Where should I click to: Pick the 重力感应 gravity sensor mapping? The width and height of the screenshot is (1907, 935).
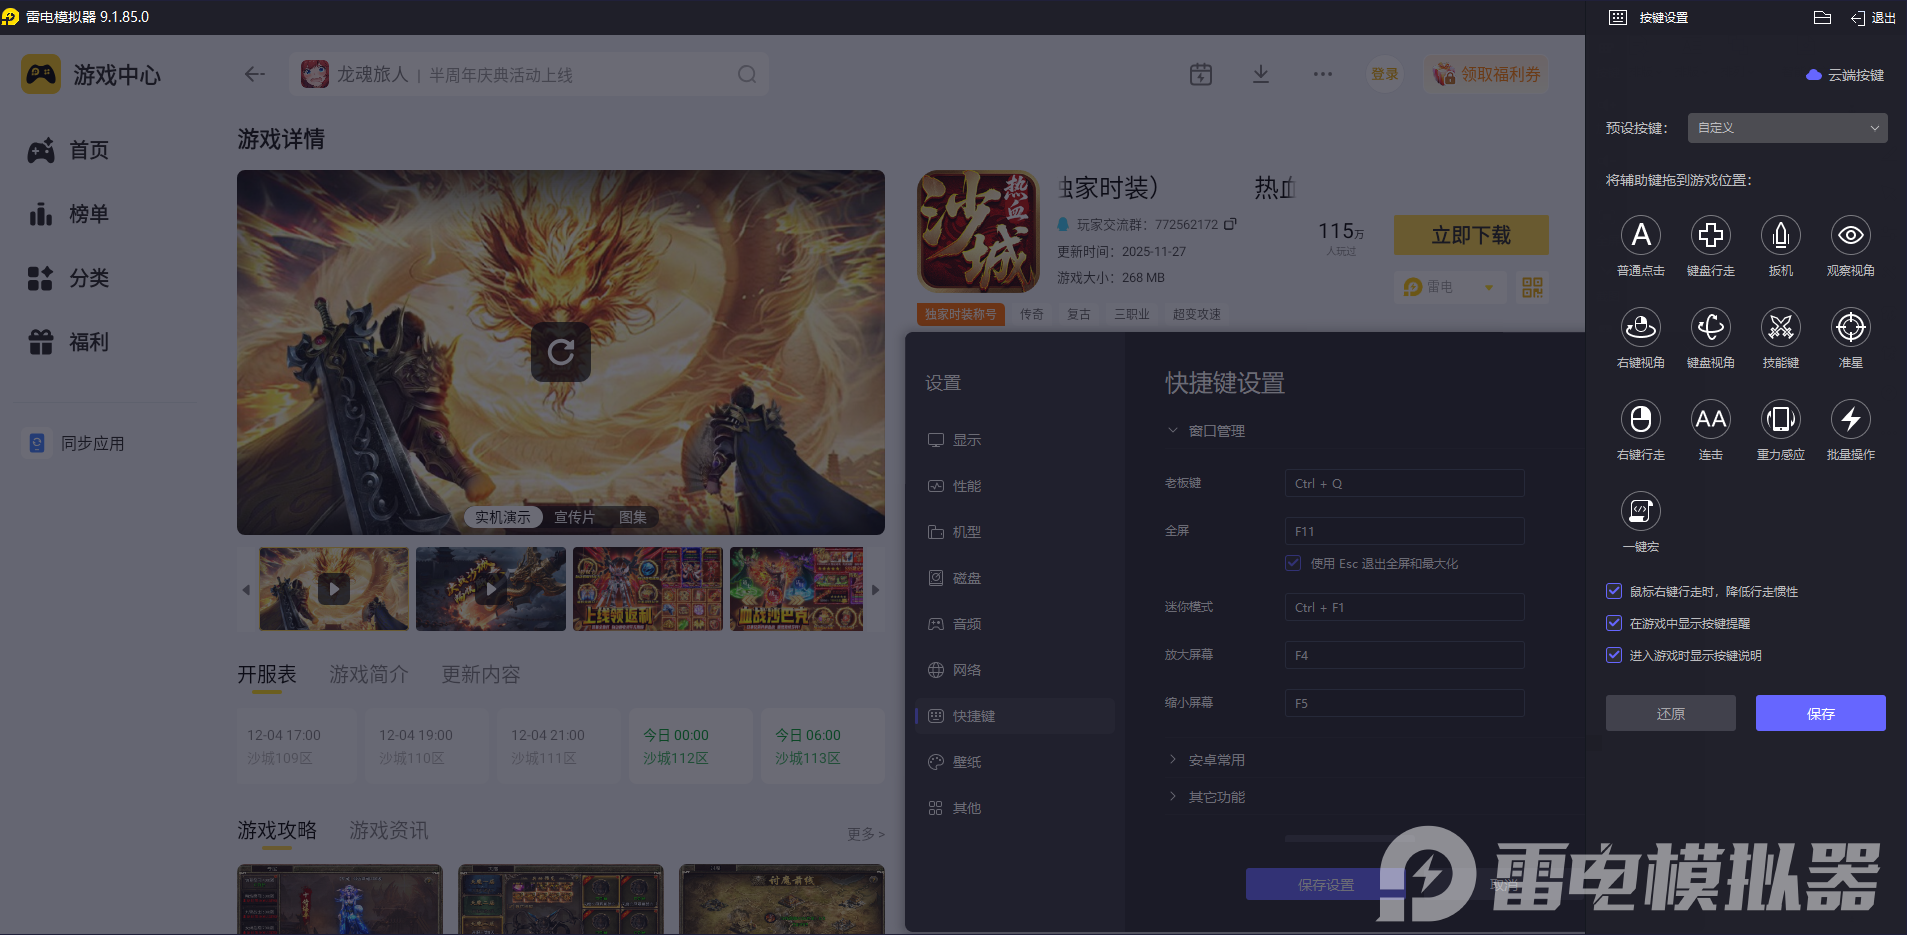pos(1780,430)
